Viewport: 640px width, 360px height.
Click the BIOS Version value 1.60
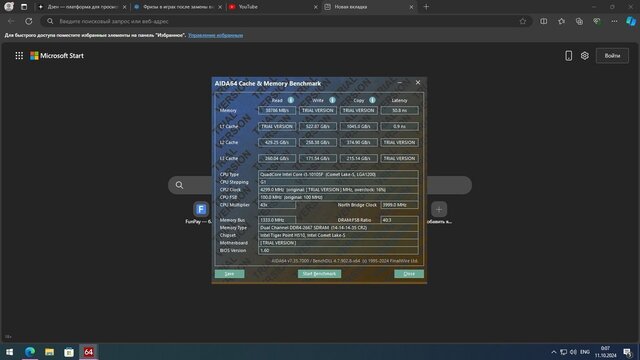tap(338, 250)
